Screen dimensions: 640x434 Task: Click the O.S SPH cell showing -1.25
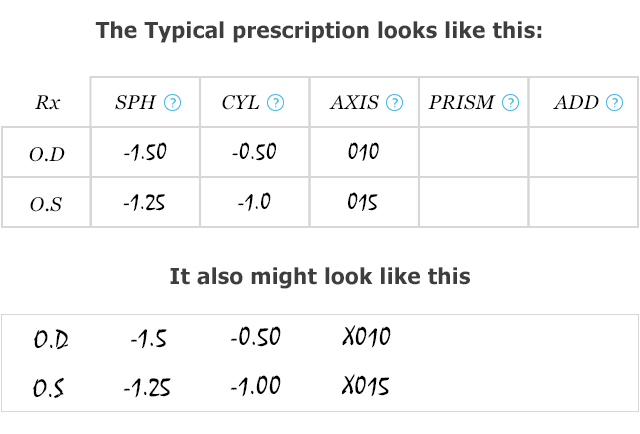(144, 202)
